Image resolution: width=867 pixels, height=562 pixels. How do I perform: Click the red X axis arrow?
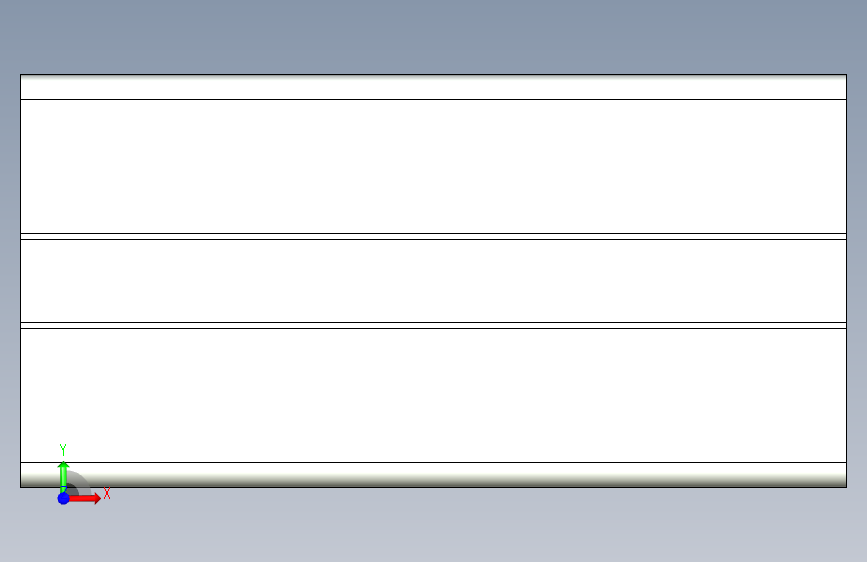pyautogui.click(x=85, y=498)
